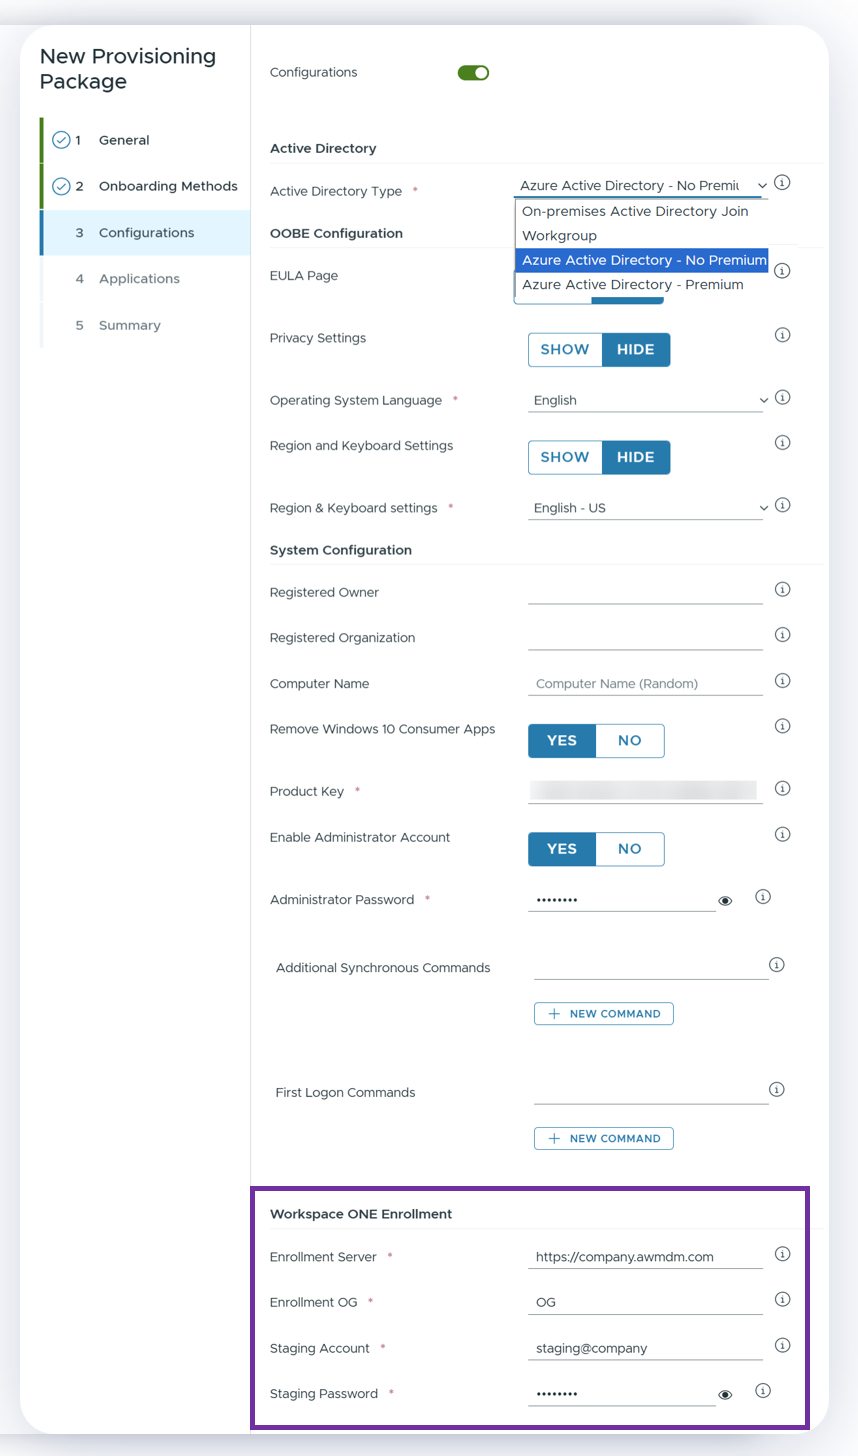Select Azure Active Directory - Premium option

(x=631, y=284)
